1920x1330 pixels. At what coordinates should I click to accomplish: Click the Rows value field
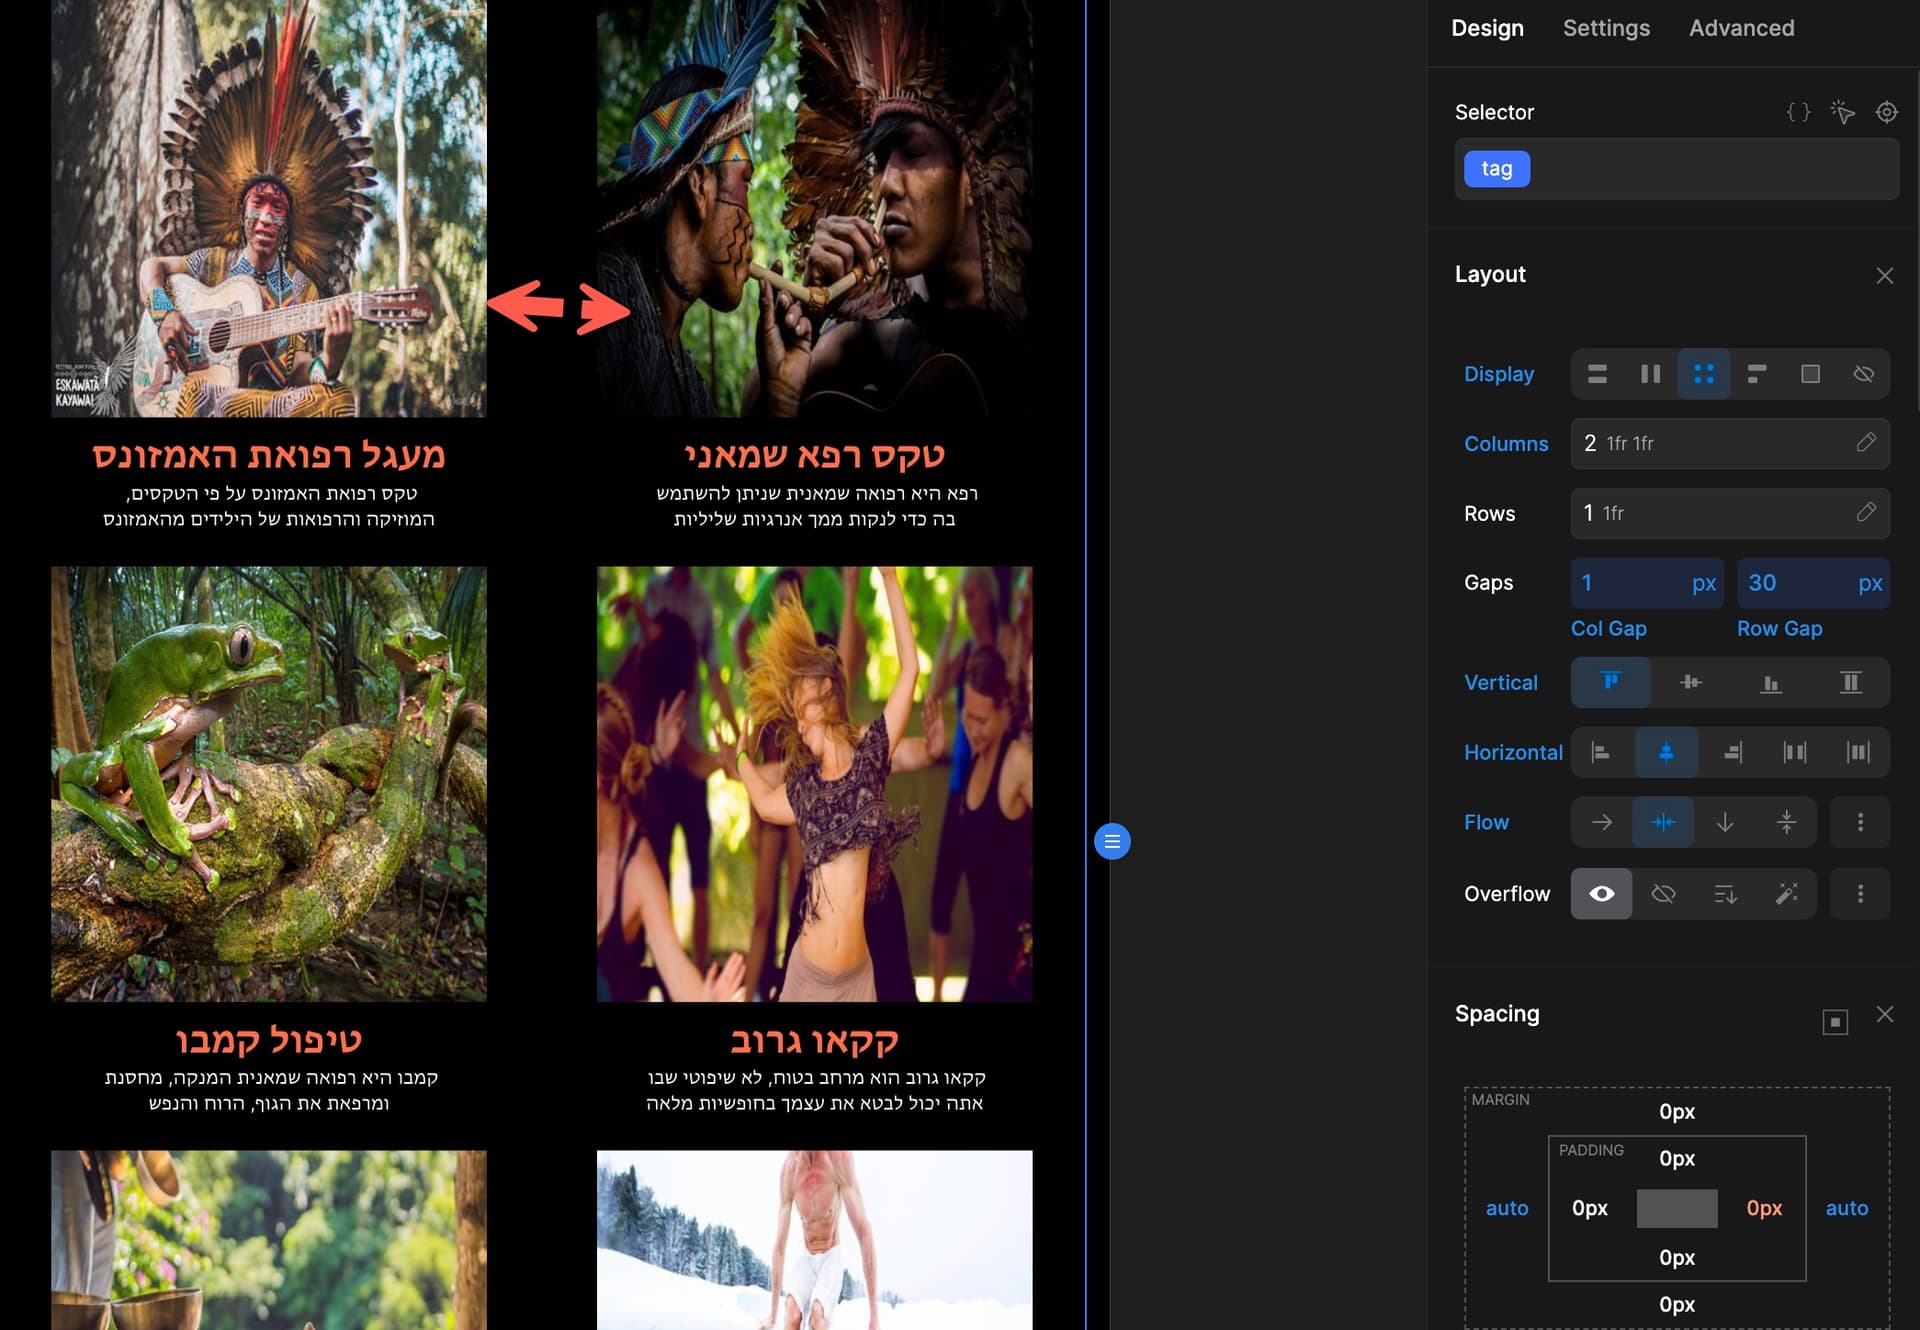[1730, 513]
